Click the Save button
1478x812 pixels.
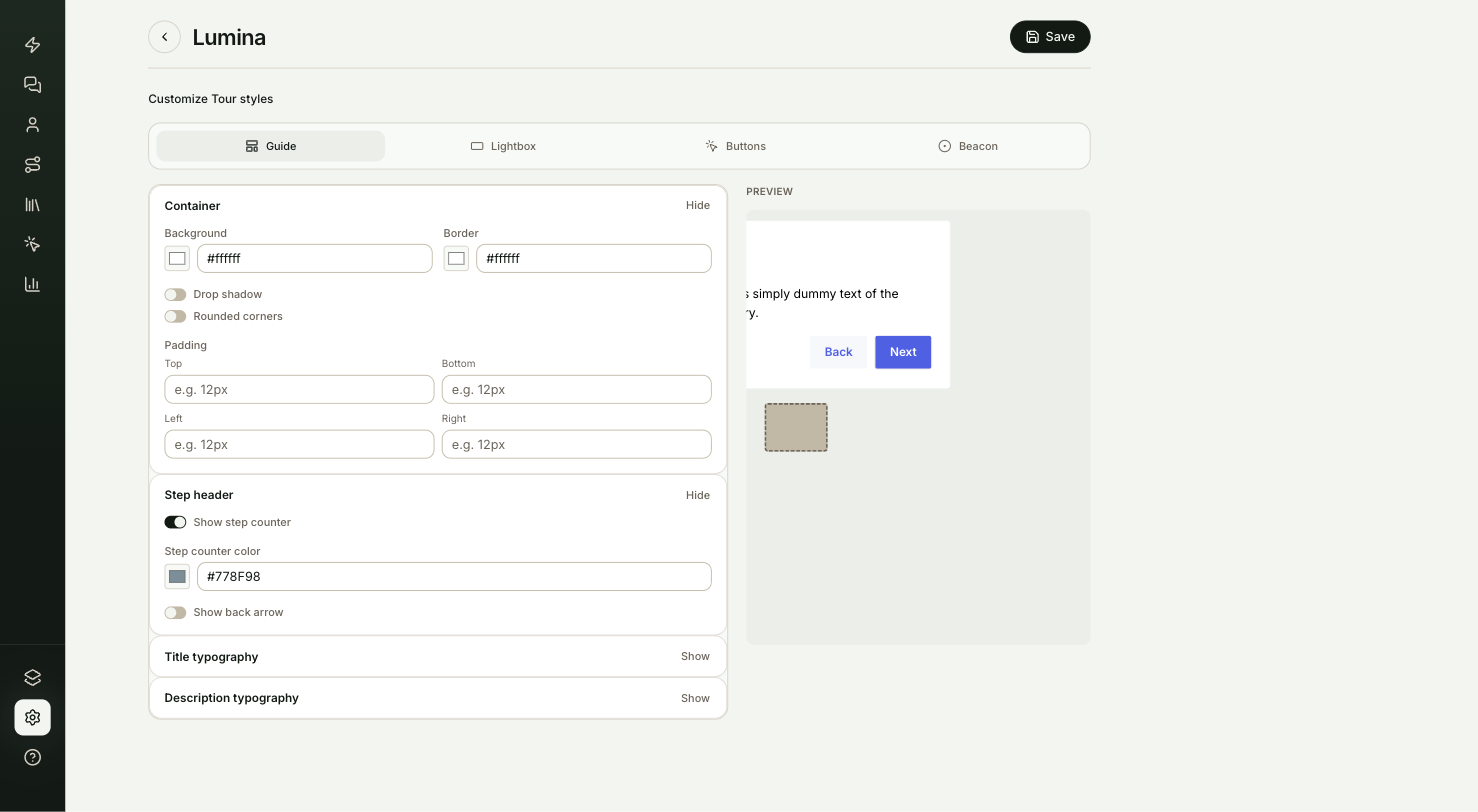1050,37
